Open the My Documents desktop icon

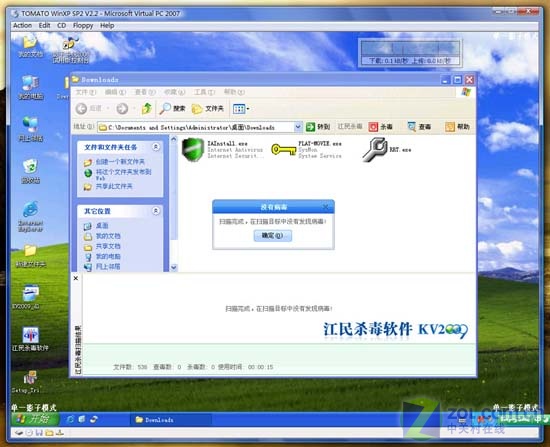point(31,46)
